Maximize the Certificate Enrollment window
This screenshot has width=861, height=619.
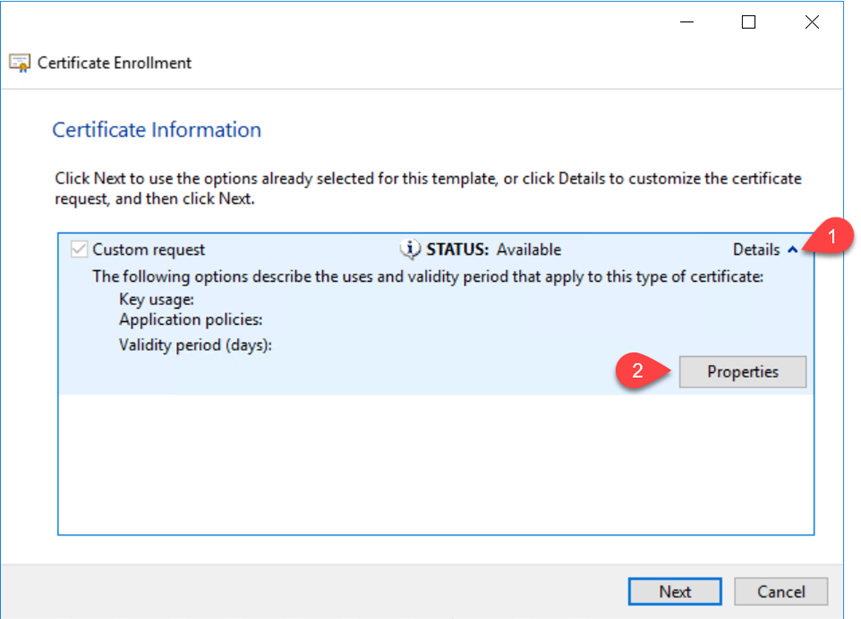coord(748,22)
